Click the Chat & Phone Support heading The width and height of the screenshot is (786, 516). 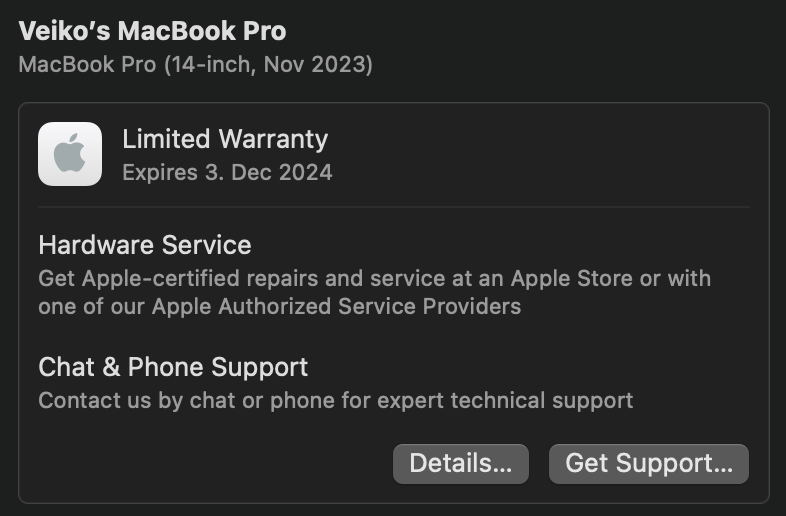pyautogui.click(x=173, y=367)
